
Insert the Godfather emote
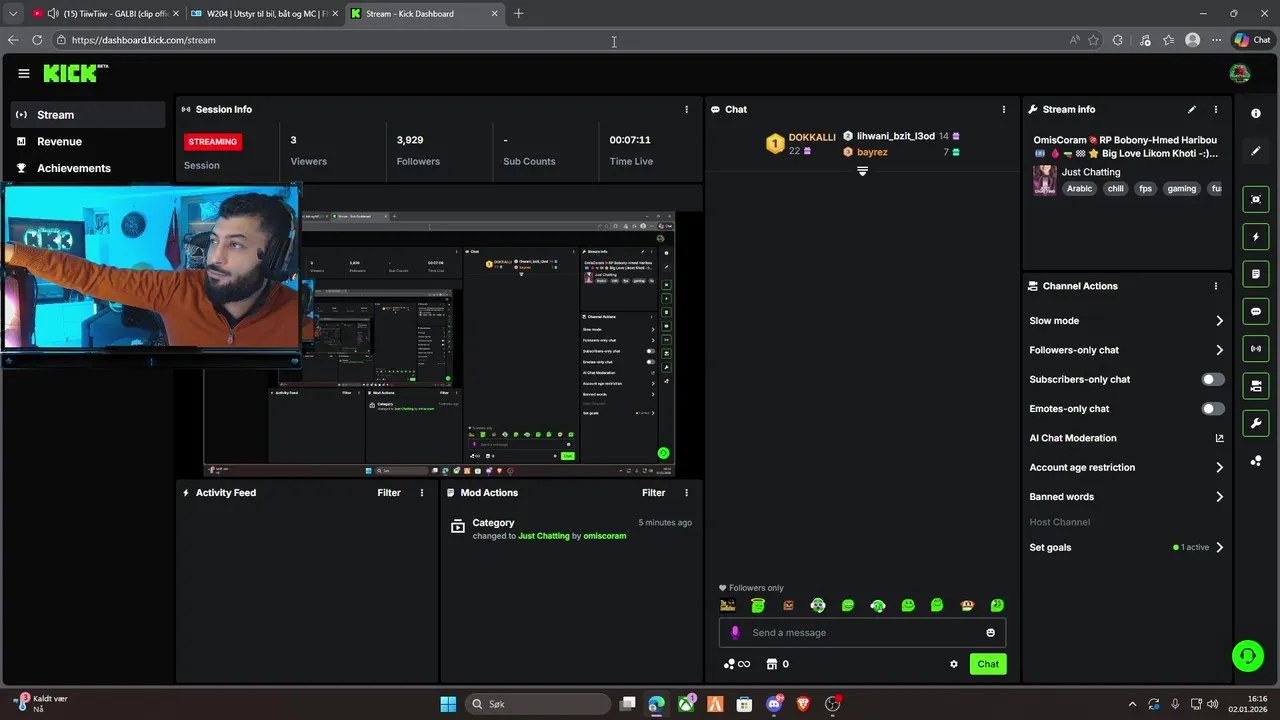tap(728, 606)
